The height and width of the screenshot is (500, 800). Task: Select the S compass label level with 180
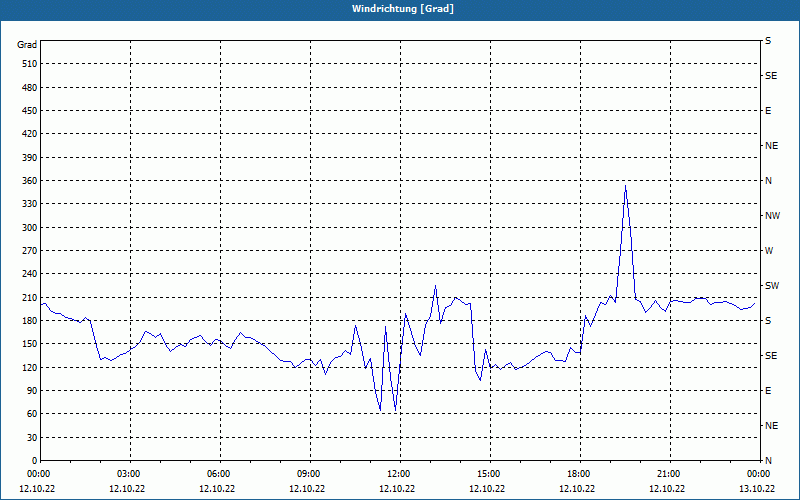click(768, 321)
